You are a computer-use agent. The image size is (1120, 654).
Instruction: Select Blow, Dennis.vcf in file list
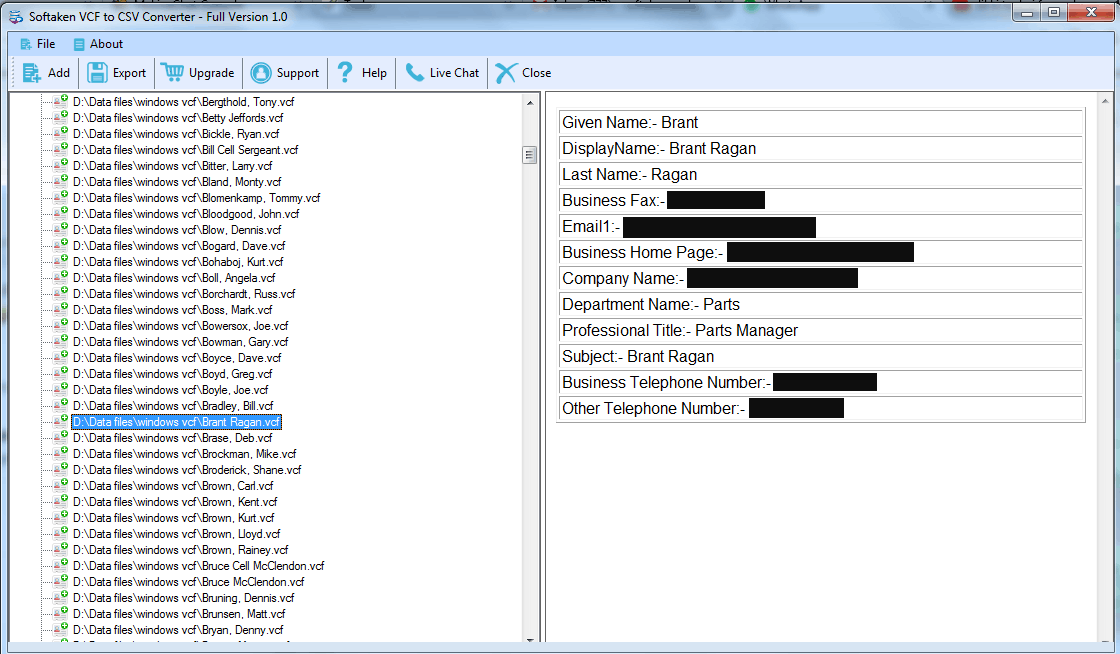click(177, 230)
